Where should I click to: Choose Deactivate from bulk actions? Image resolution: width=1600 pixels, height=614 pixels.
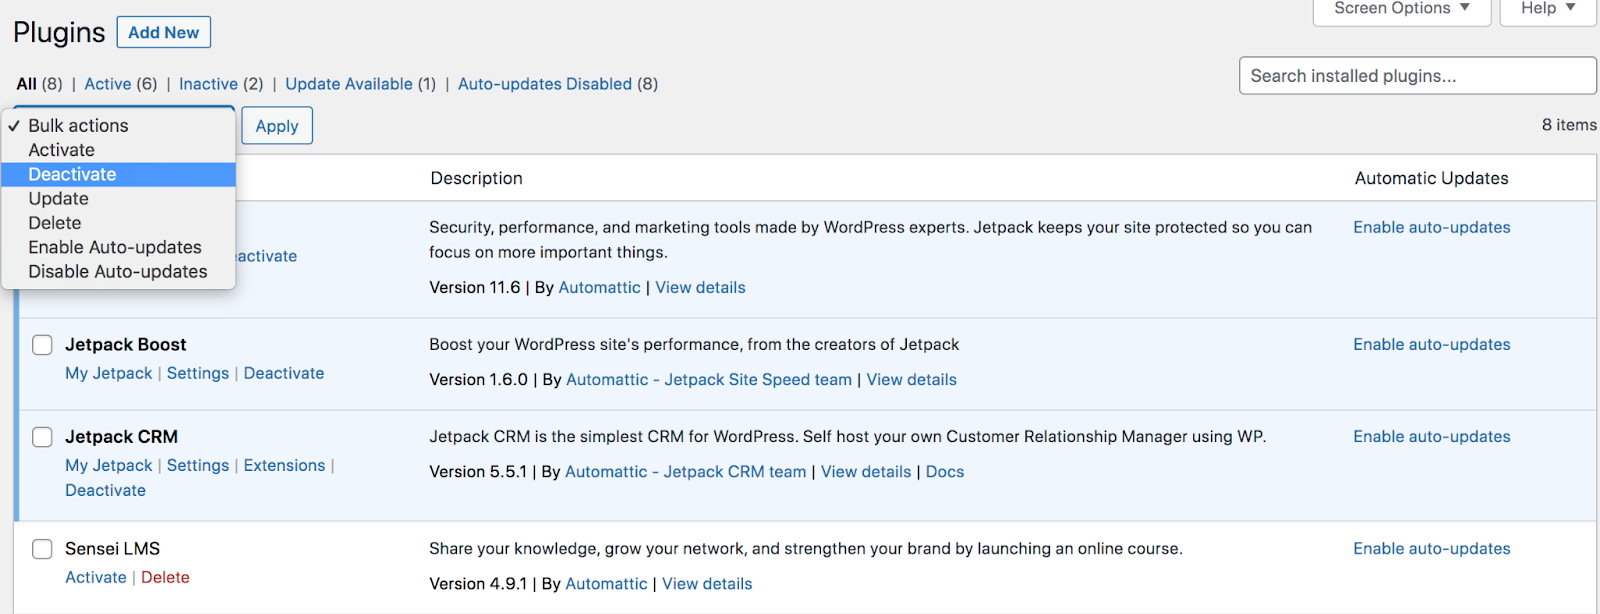118,174
